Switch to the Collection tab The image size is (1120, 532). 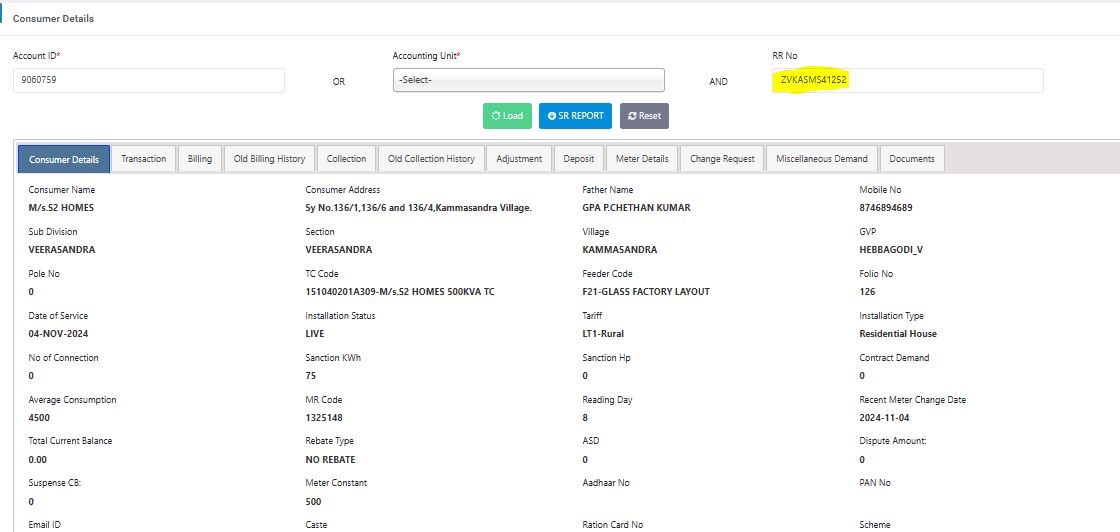[346, 159]
